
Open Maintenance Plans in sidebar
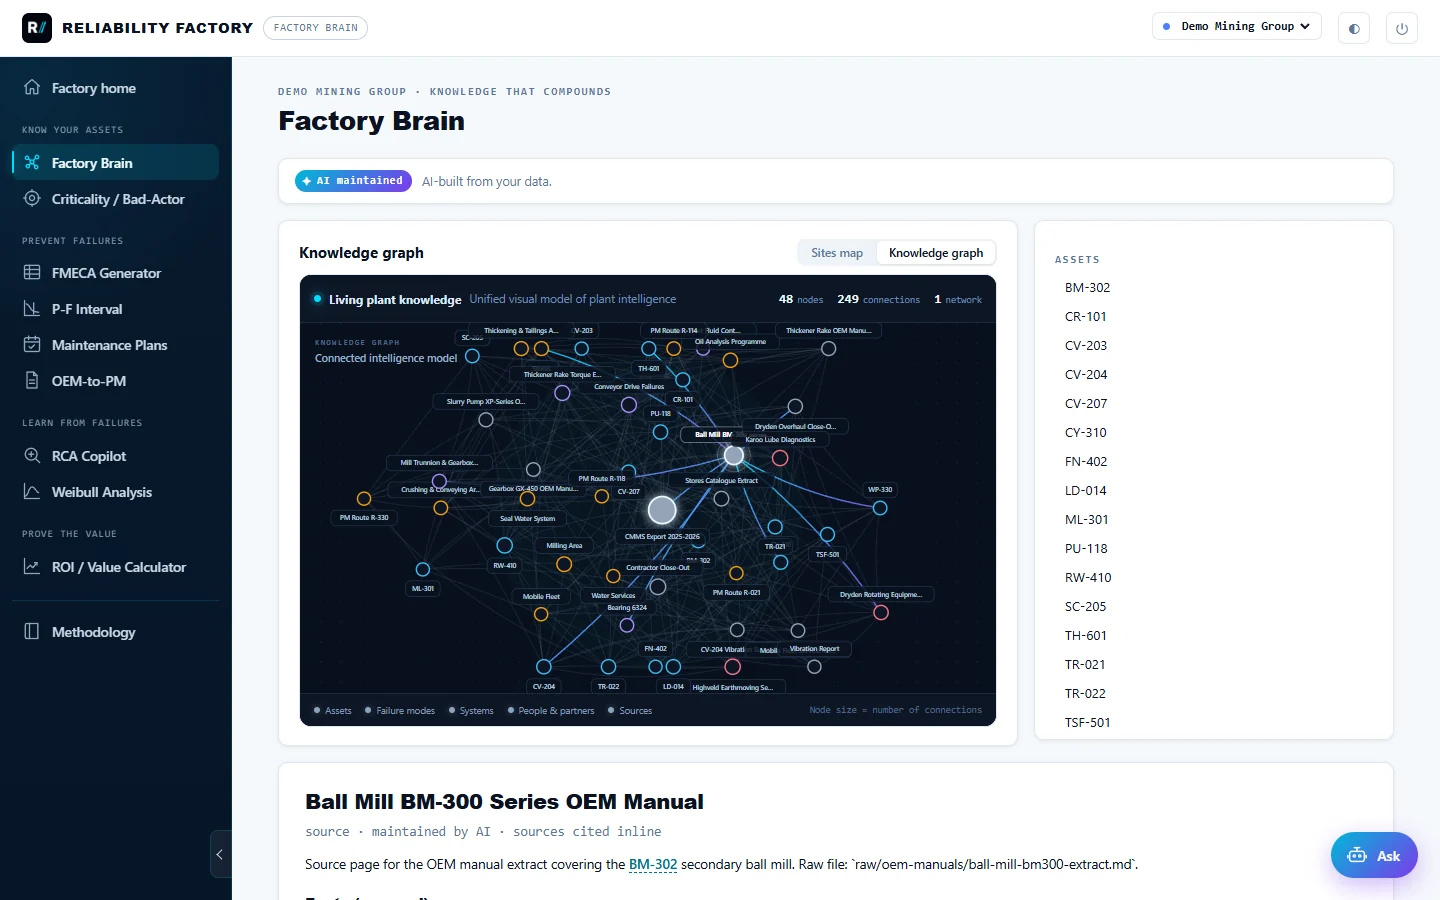coord(116,345)
